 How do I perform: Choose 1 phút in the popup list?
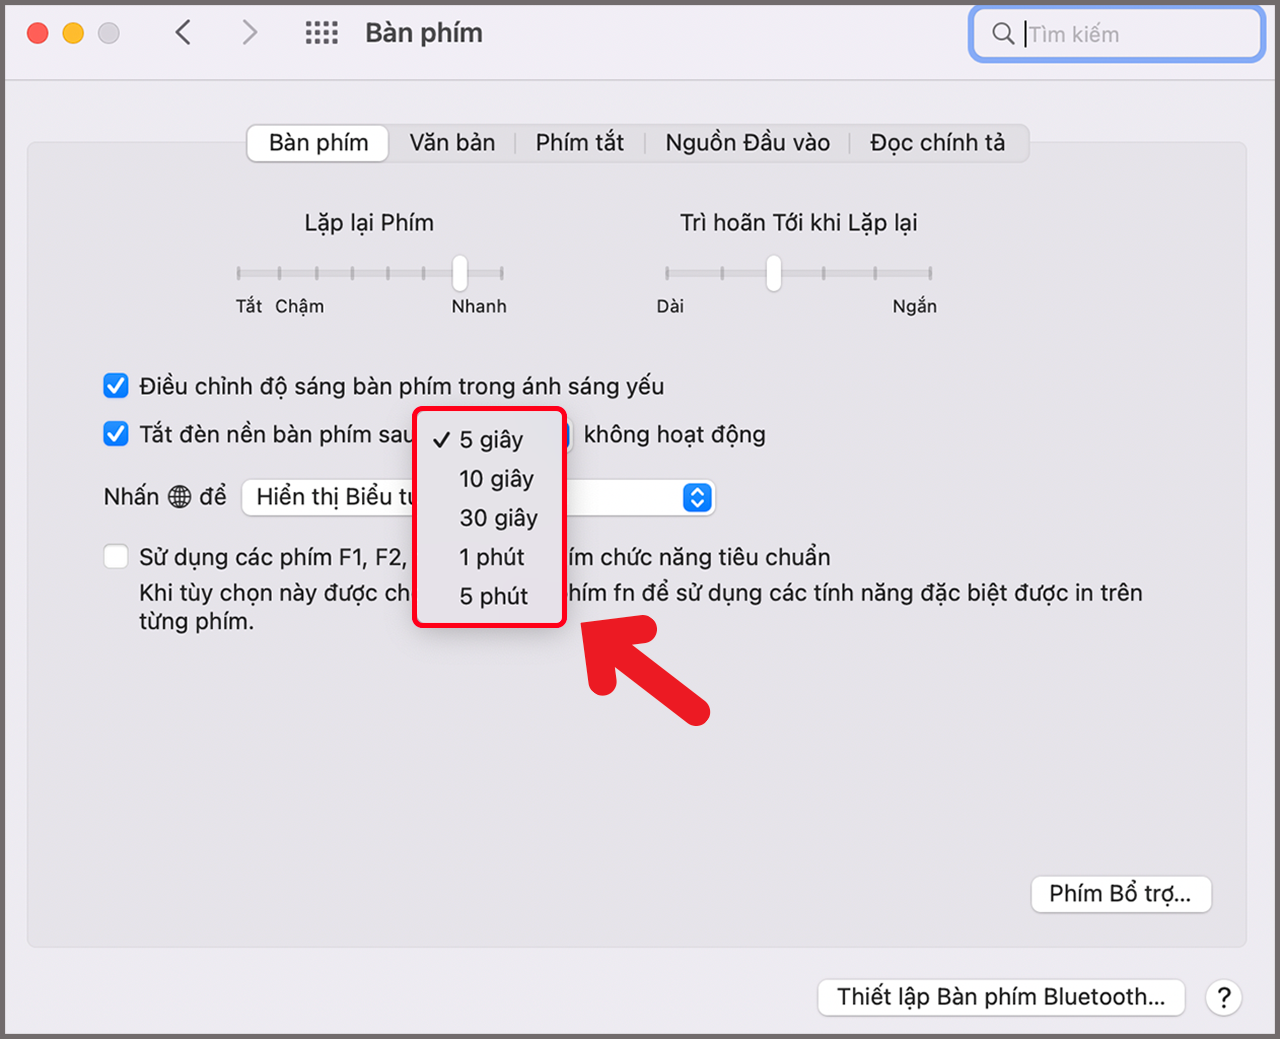tap(490, 557)
